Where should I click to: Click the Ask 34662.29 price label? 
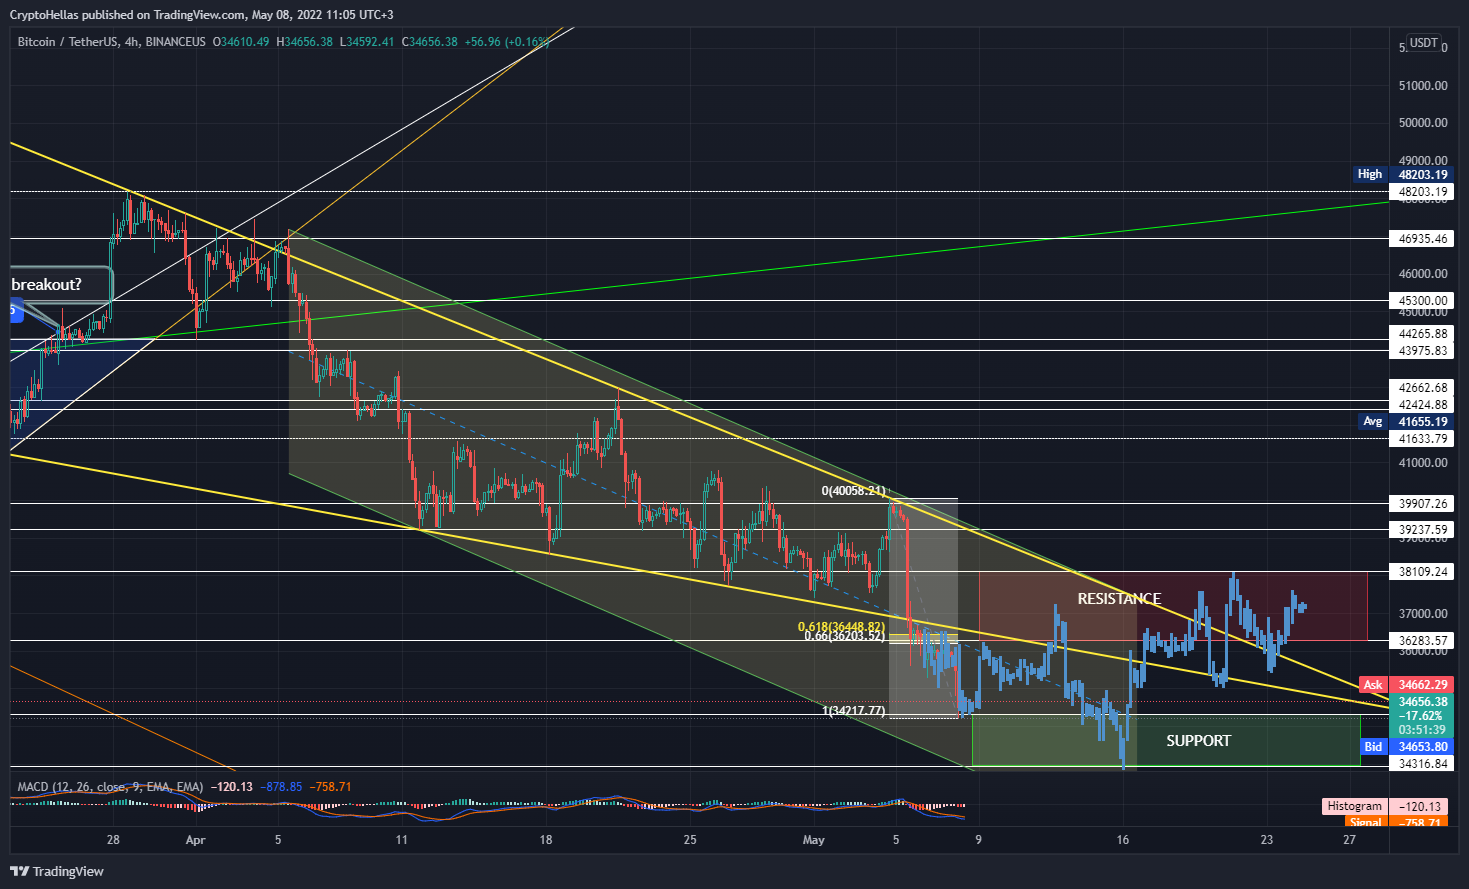(x=1406, y=685)
